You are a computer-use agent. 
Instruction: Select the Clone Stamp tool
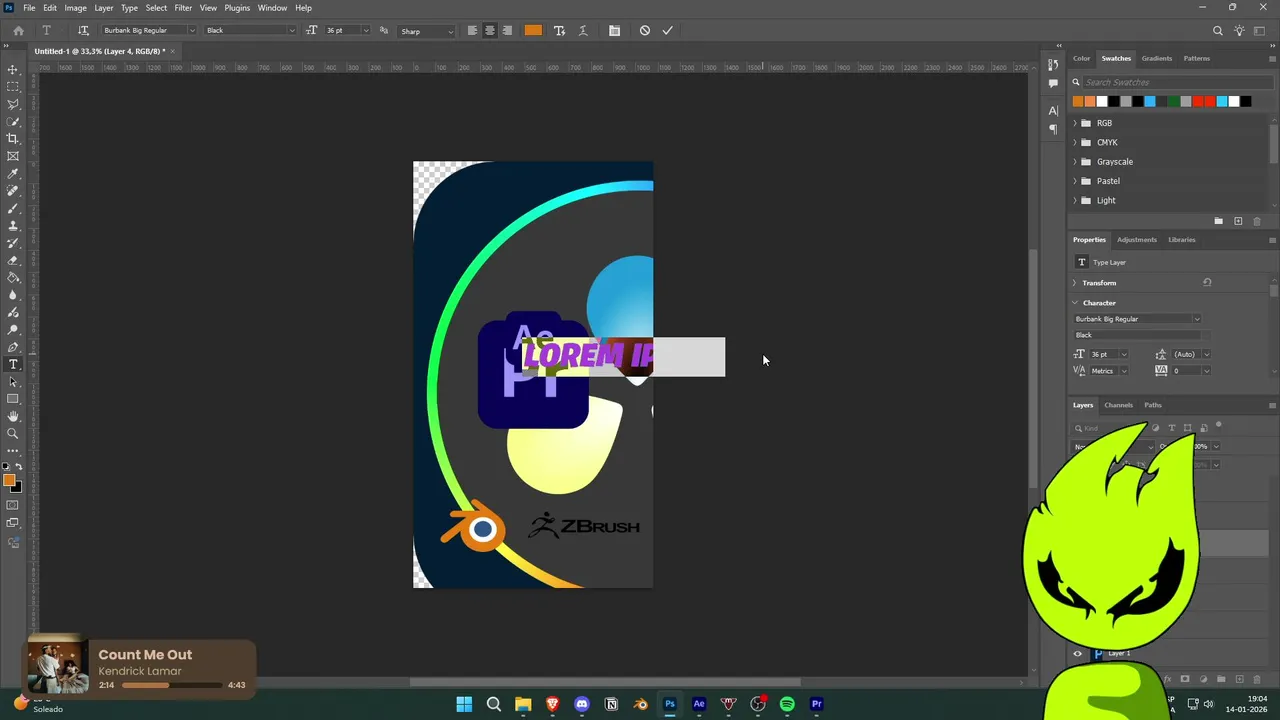pyautogui.click(x=13, y=226)
